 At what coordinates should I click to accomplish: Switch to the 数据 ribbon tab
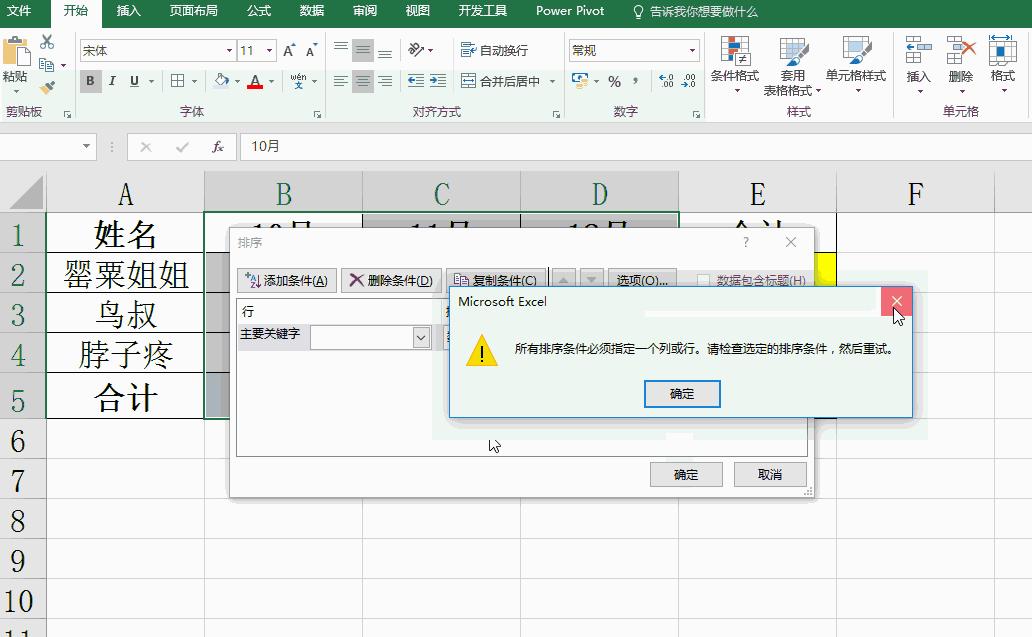click(310, 12)
